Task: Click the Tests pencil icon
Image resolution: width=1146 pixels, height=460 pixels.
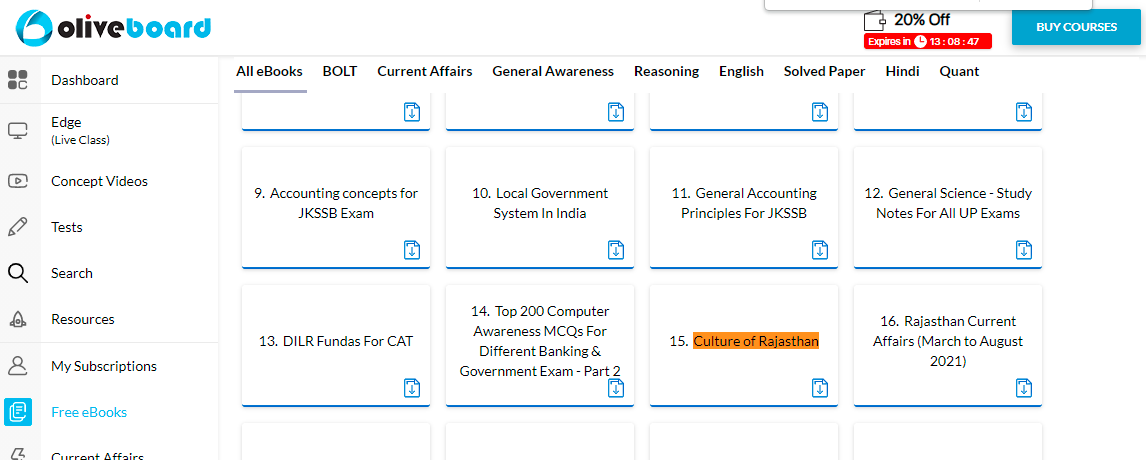Action: coord(18,227)
